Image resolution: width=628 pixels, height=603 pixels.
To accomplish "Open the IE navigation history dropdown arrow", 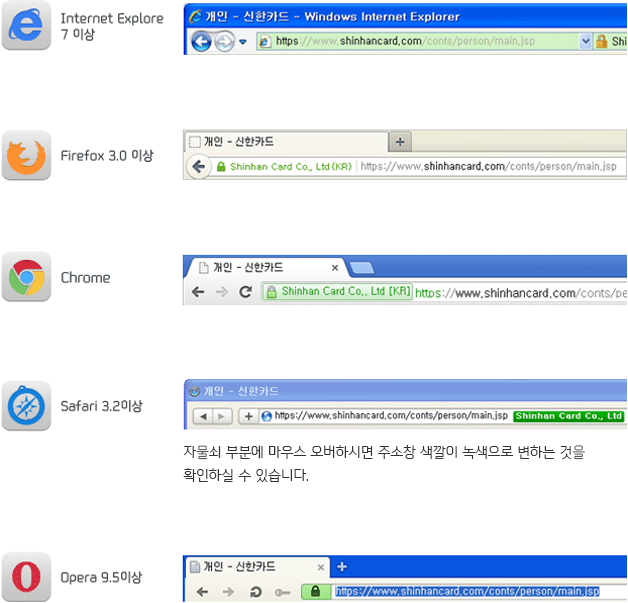I will pos(243,42).
